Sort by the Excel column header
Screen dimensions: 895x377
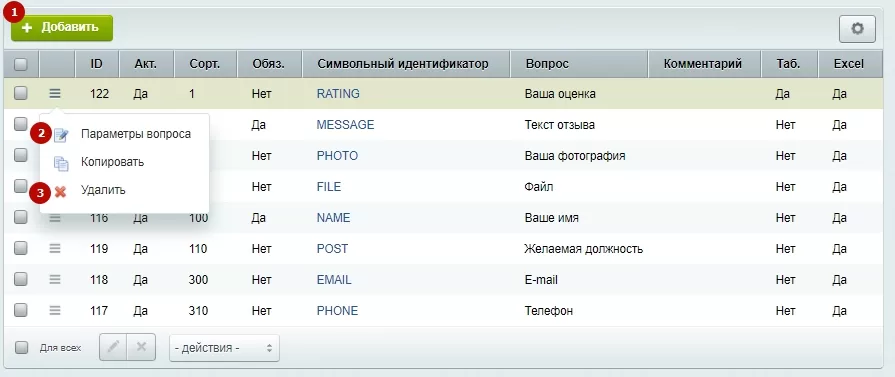(849, 64)
